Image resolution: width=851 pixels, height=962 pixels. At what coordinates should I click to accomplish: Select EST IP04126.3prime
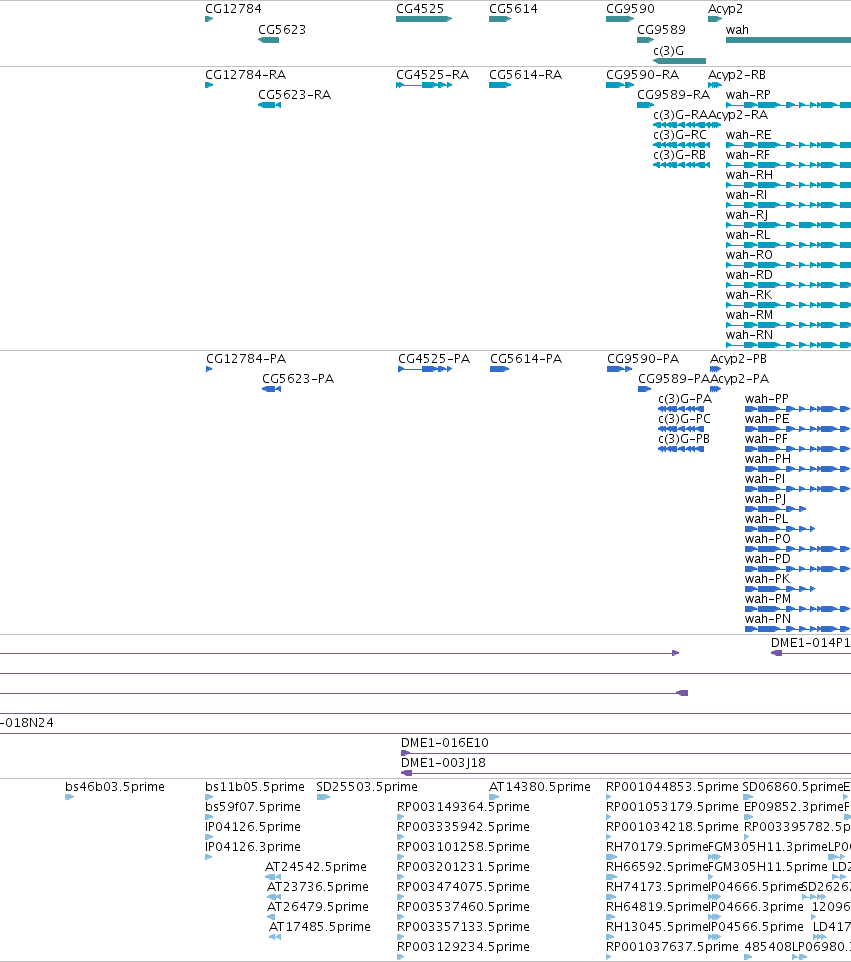[x=253, y=847]
